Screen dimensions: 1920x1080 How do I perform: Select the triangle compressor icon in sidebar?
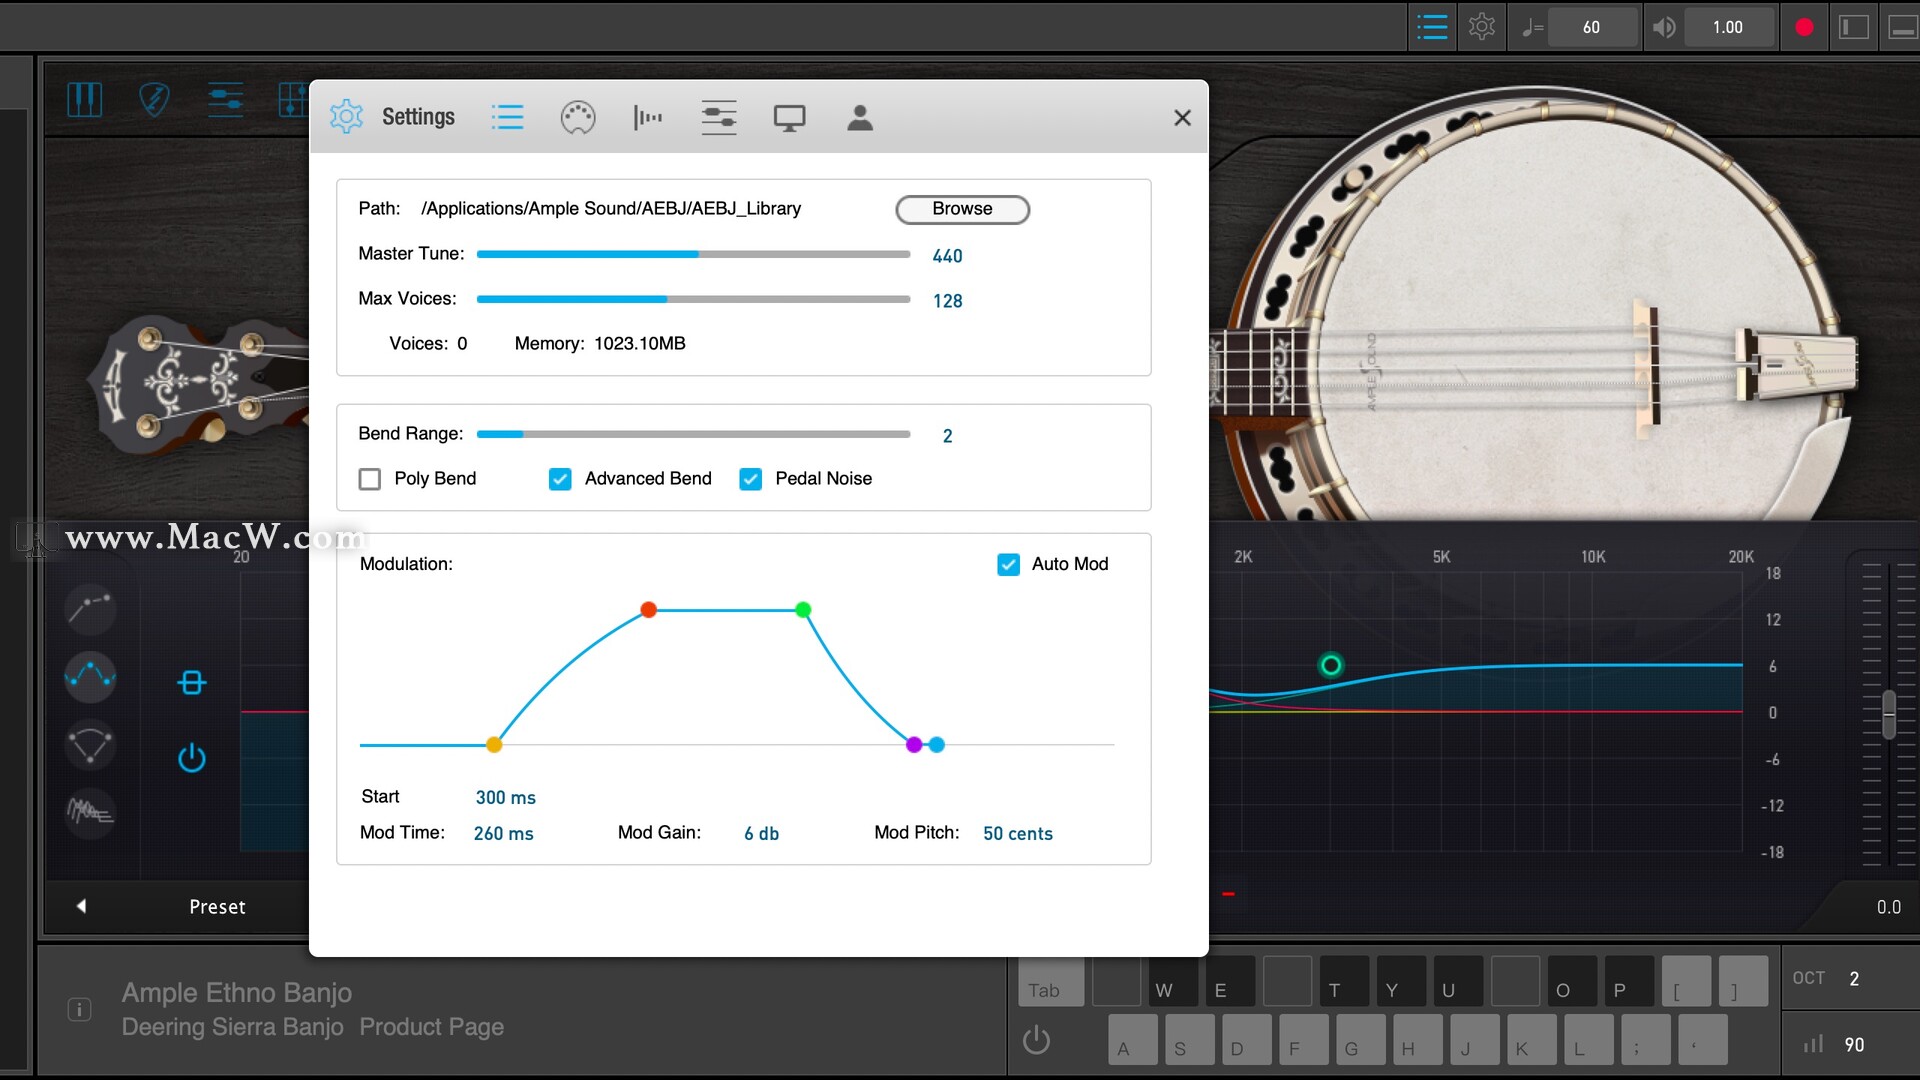90,745
